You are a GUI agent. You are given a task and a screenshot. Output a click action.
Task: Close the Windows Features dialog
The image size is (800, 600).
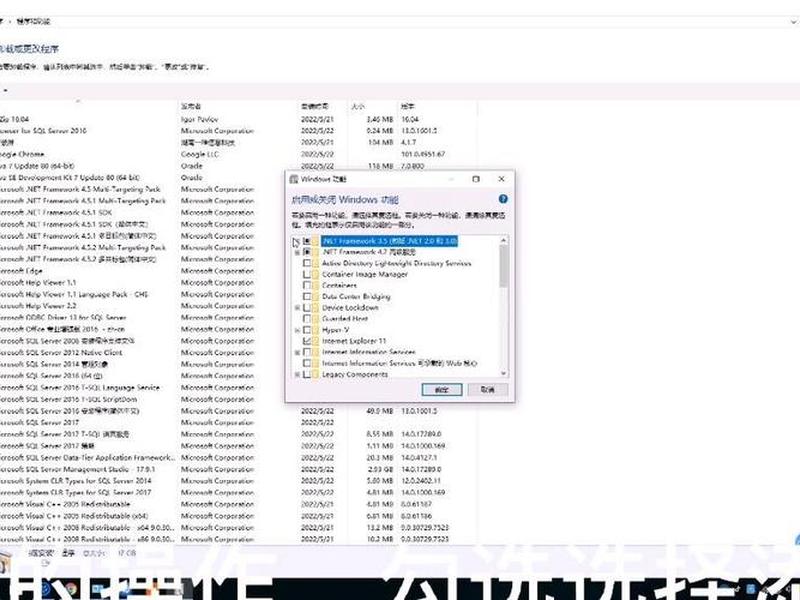point(502,179)
